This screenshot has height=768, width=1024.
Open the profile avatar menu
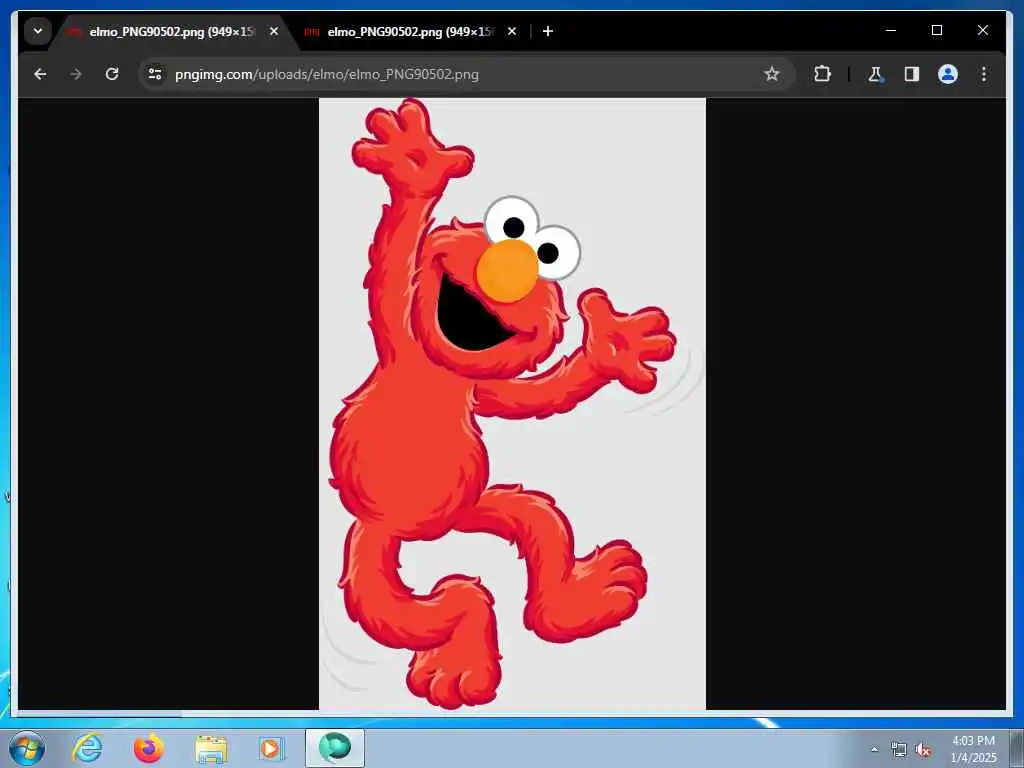pyautogui.click(x=948, y=74)
